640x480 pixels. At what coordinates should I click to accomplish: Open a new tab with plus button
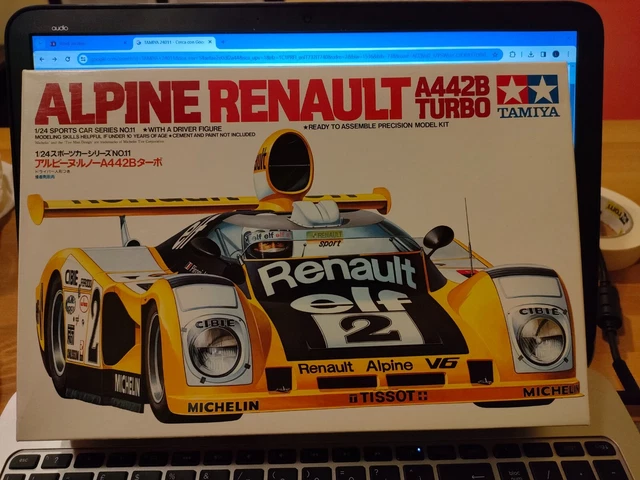[223, 42]
